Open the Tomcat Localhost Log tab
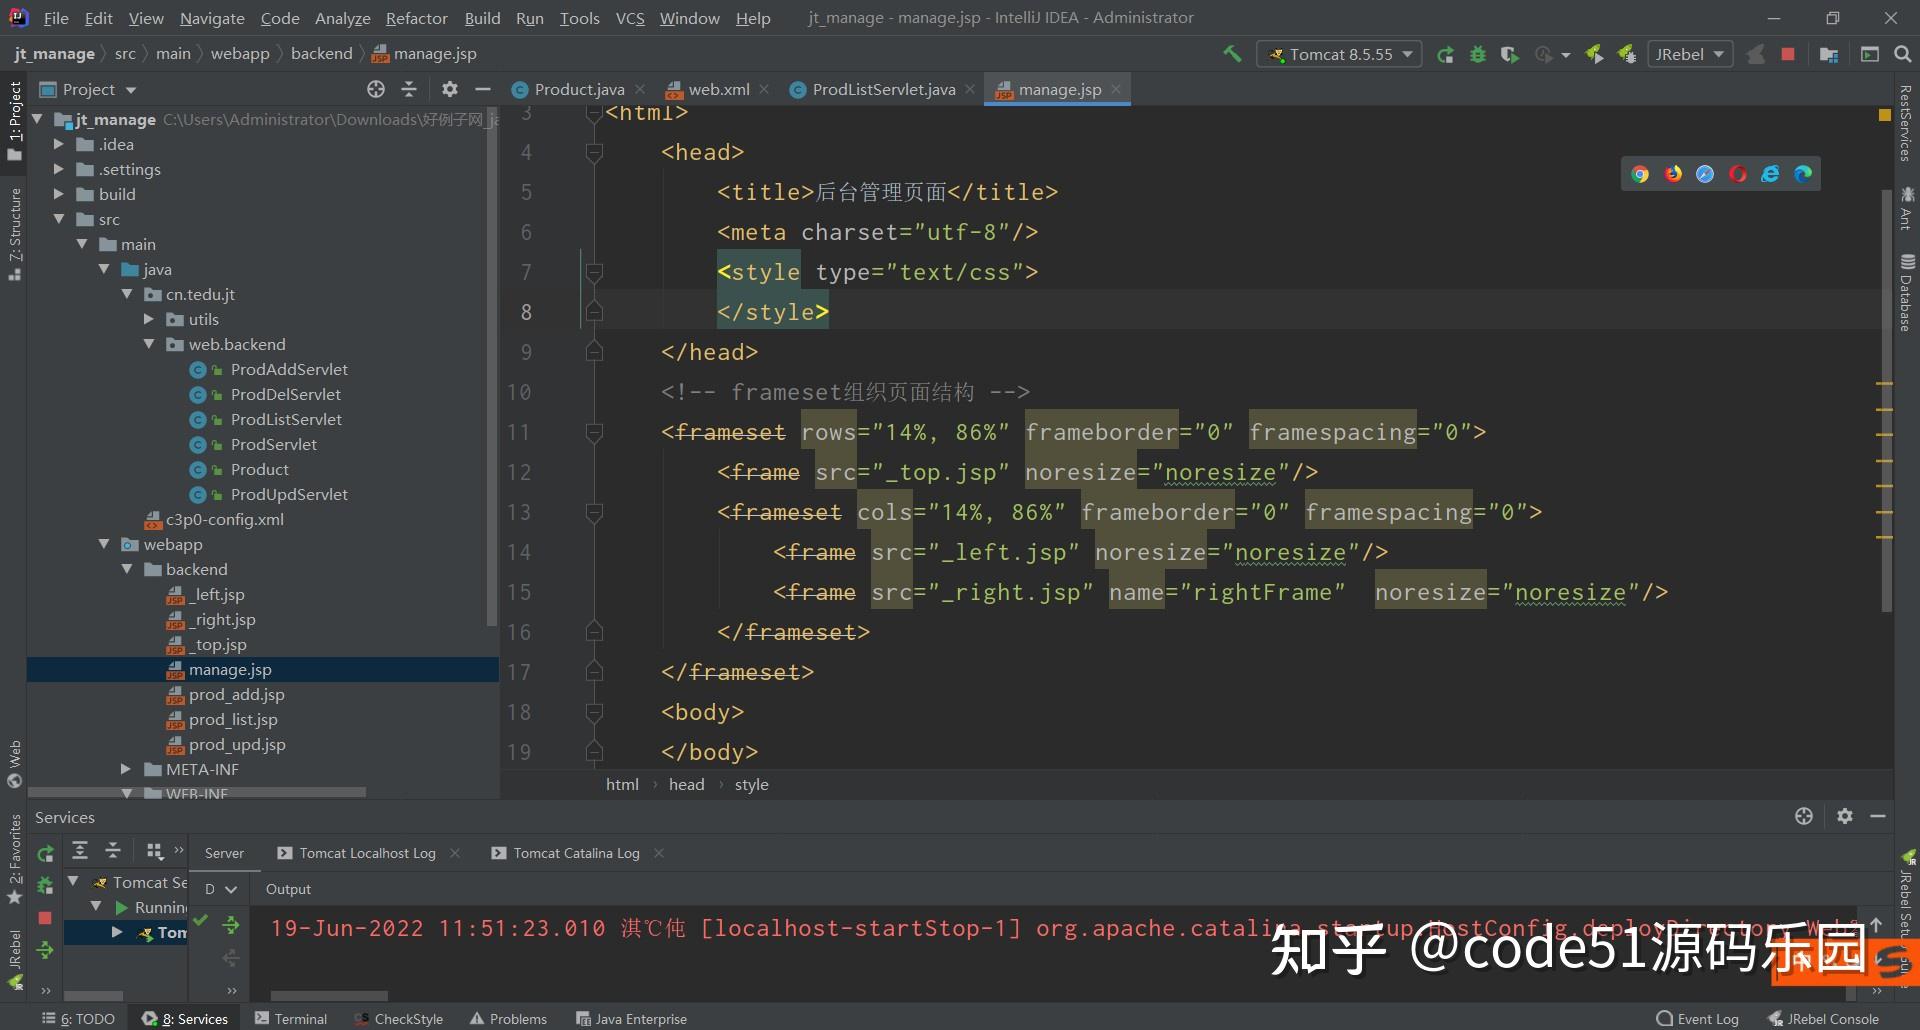 367,853
